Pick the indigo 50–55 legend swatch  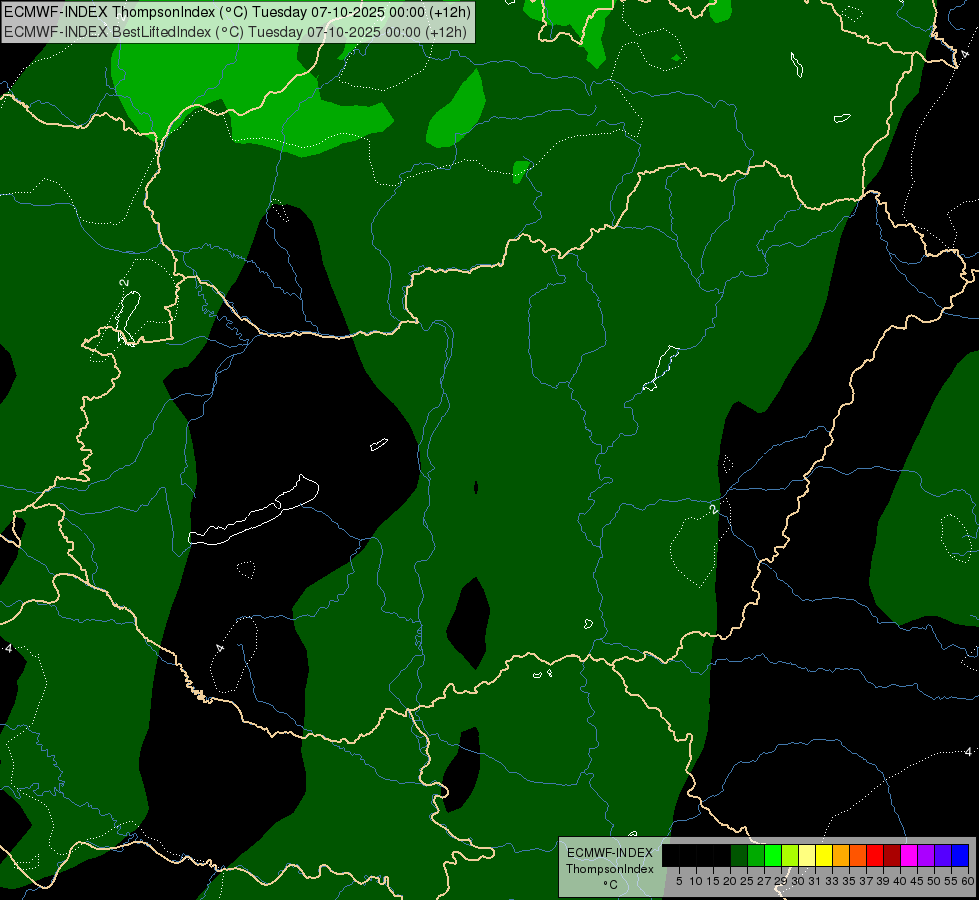[943, 855]
